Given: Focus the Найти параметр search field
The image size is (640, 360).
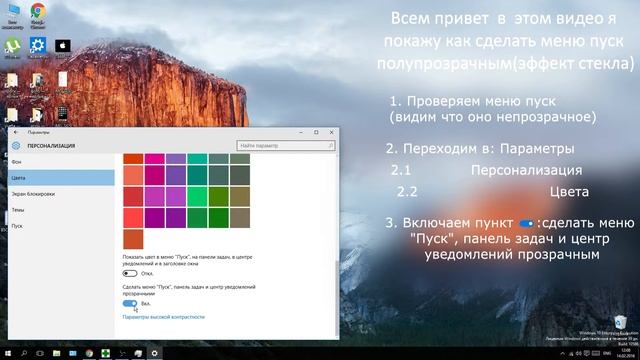Looking at the screenshot, I should (286, 145).
